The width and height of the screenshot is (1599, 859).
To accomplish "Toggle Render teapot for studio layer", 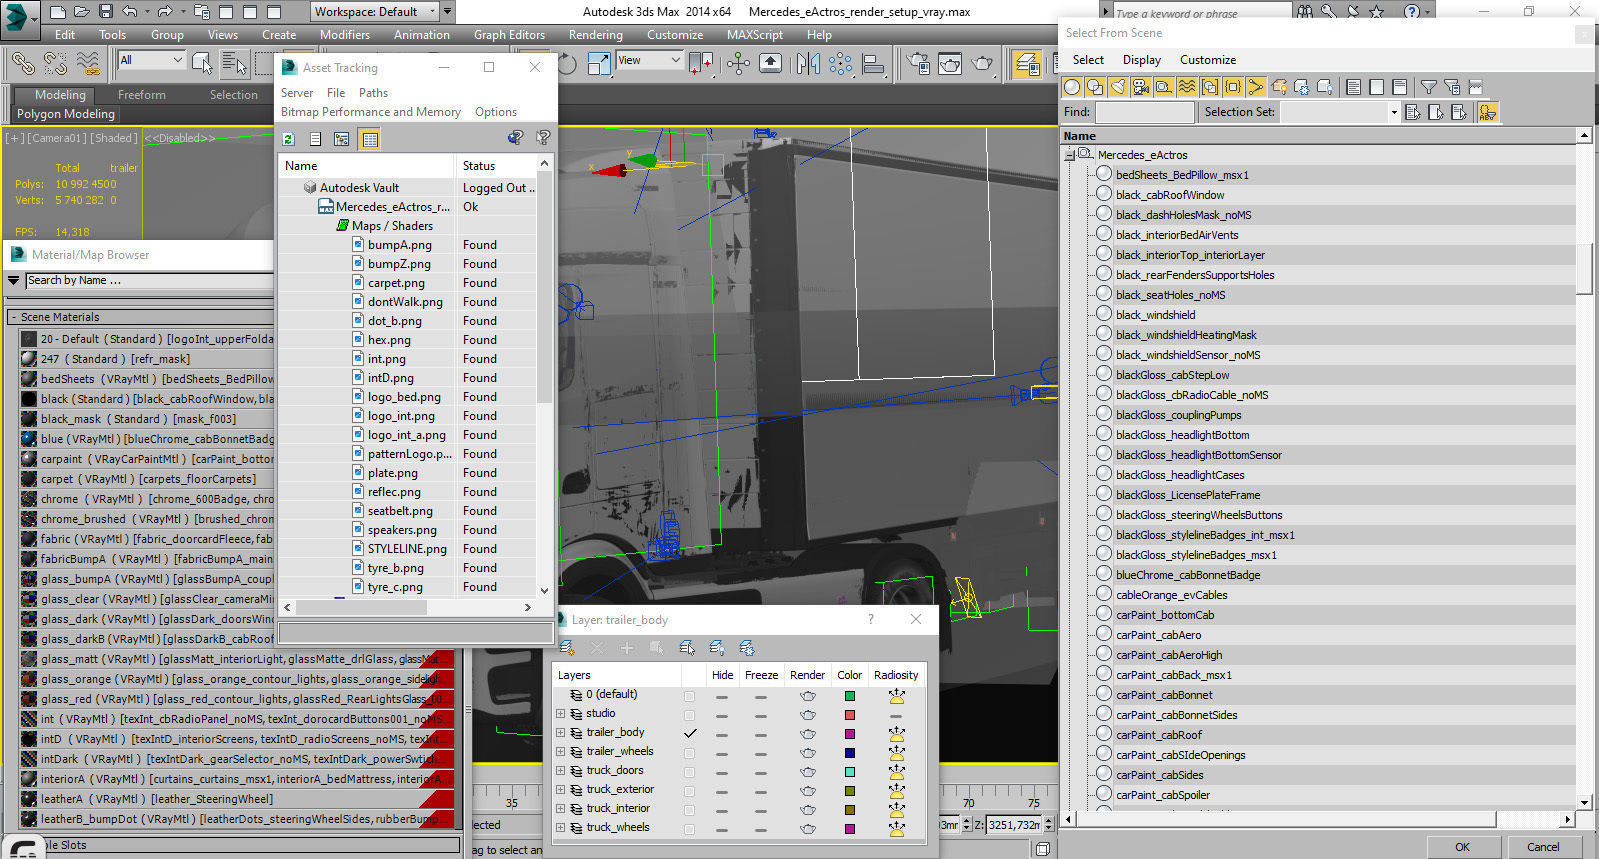I will [808, 714].
